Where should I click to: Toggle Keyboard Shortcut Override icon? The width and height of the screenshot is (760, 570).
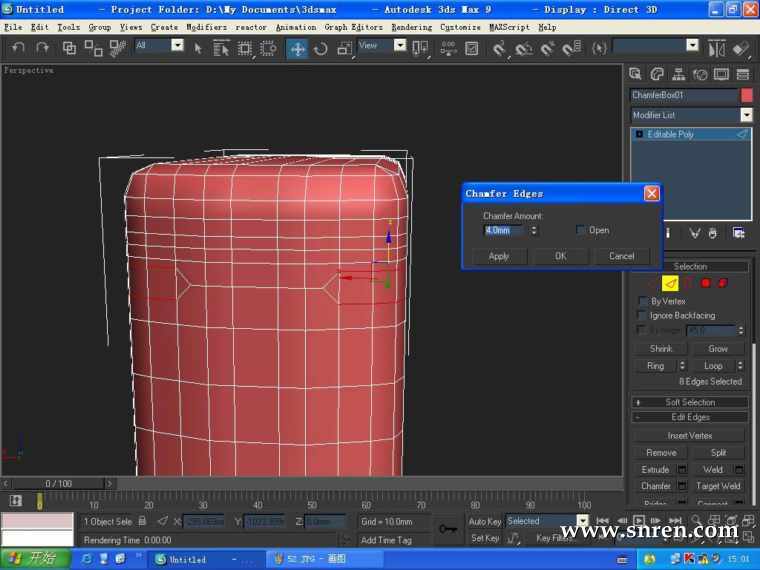point(472,48)
